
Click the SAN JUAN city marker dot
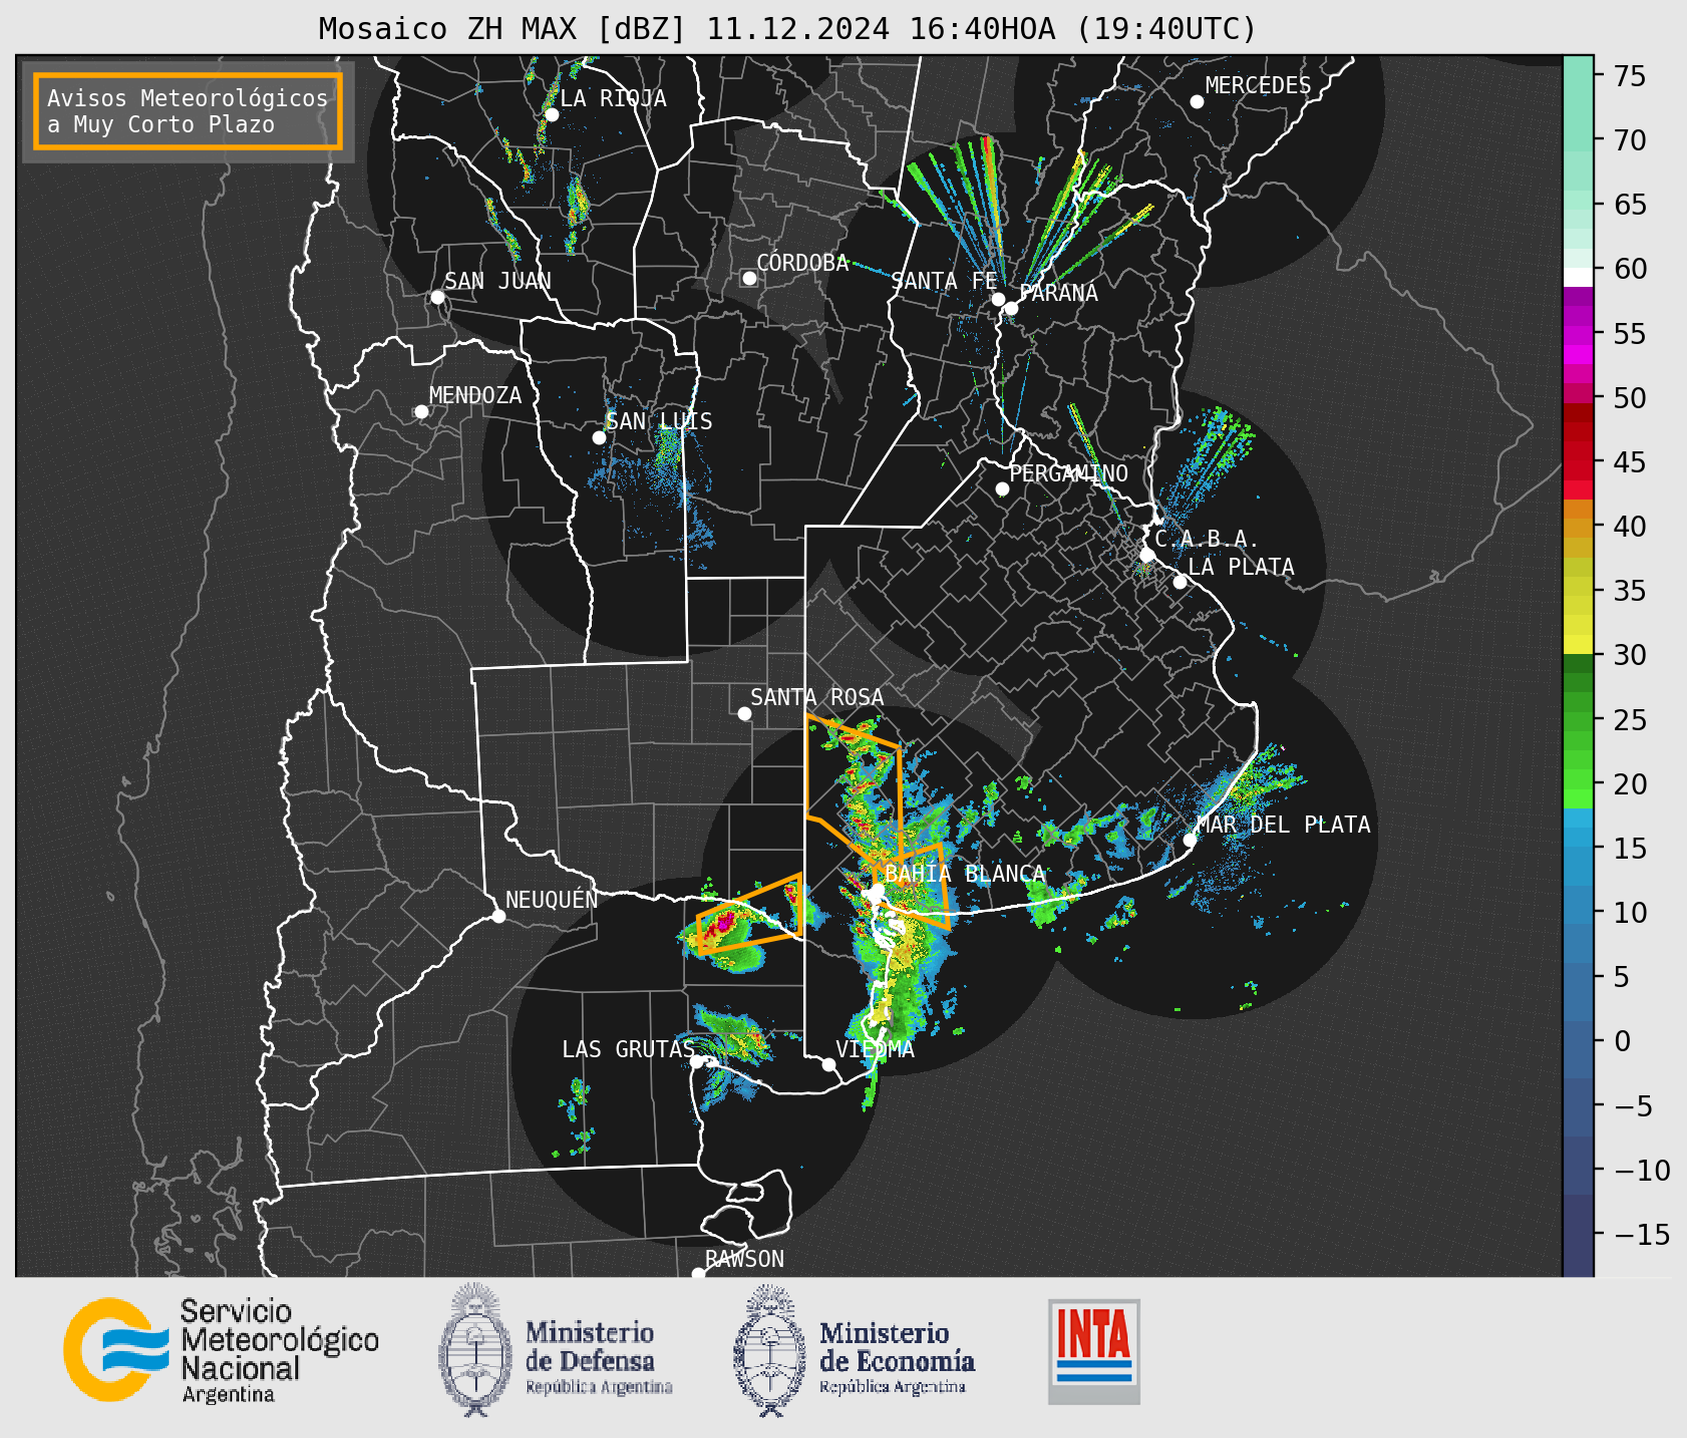pyautogui.click(x=437, y=297)
